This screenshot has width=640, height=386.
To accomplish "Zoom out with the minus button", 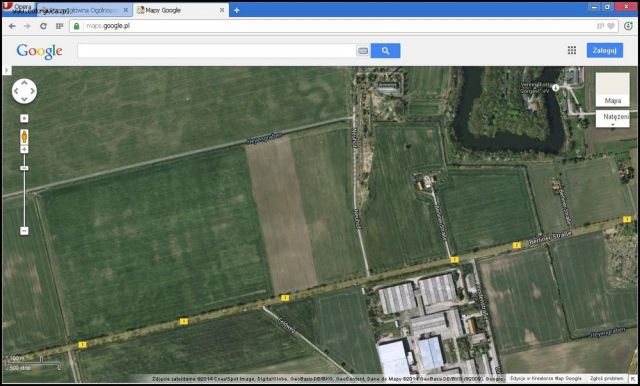I will pyautogui.click(x=24, y=231).
